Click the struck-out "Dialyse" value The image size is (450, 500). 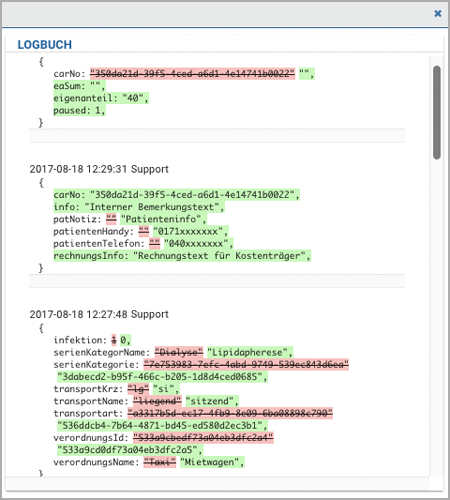(x=179, y=352)
